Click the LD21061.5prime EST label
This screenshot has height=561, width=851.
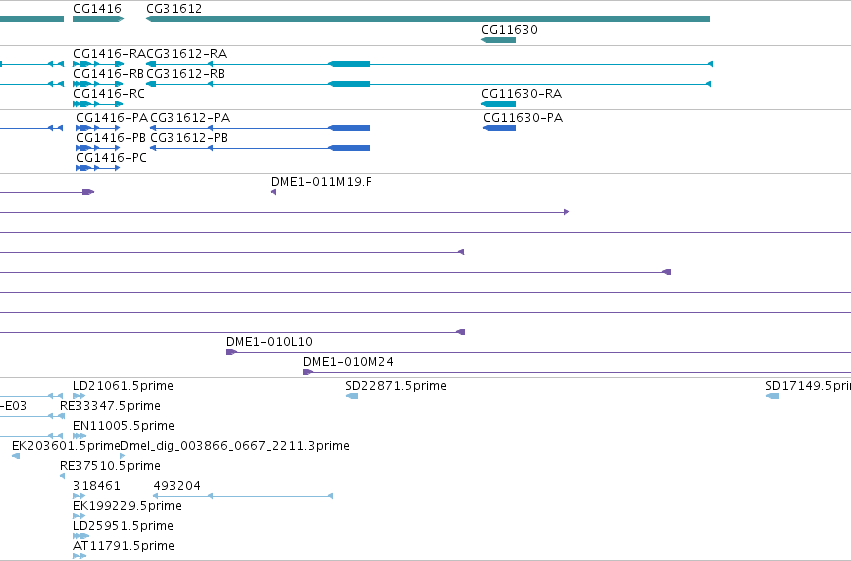coord(123,386)
